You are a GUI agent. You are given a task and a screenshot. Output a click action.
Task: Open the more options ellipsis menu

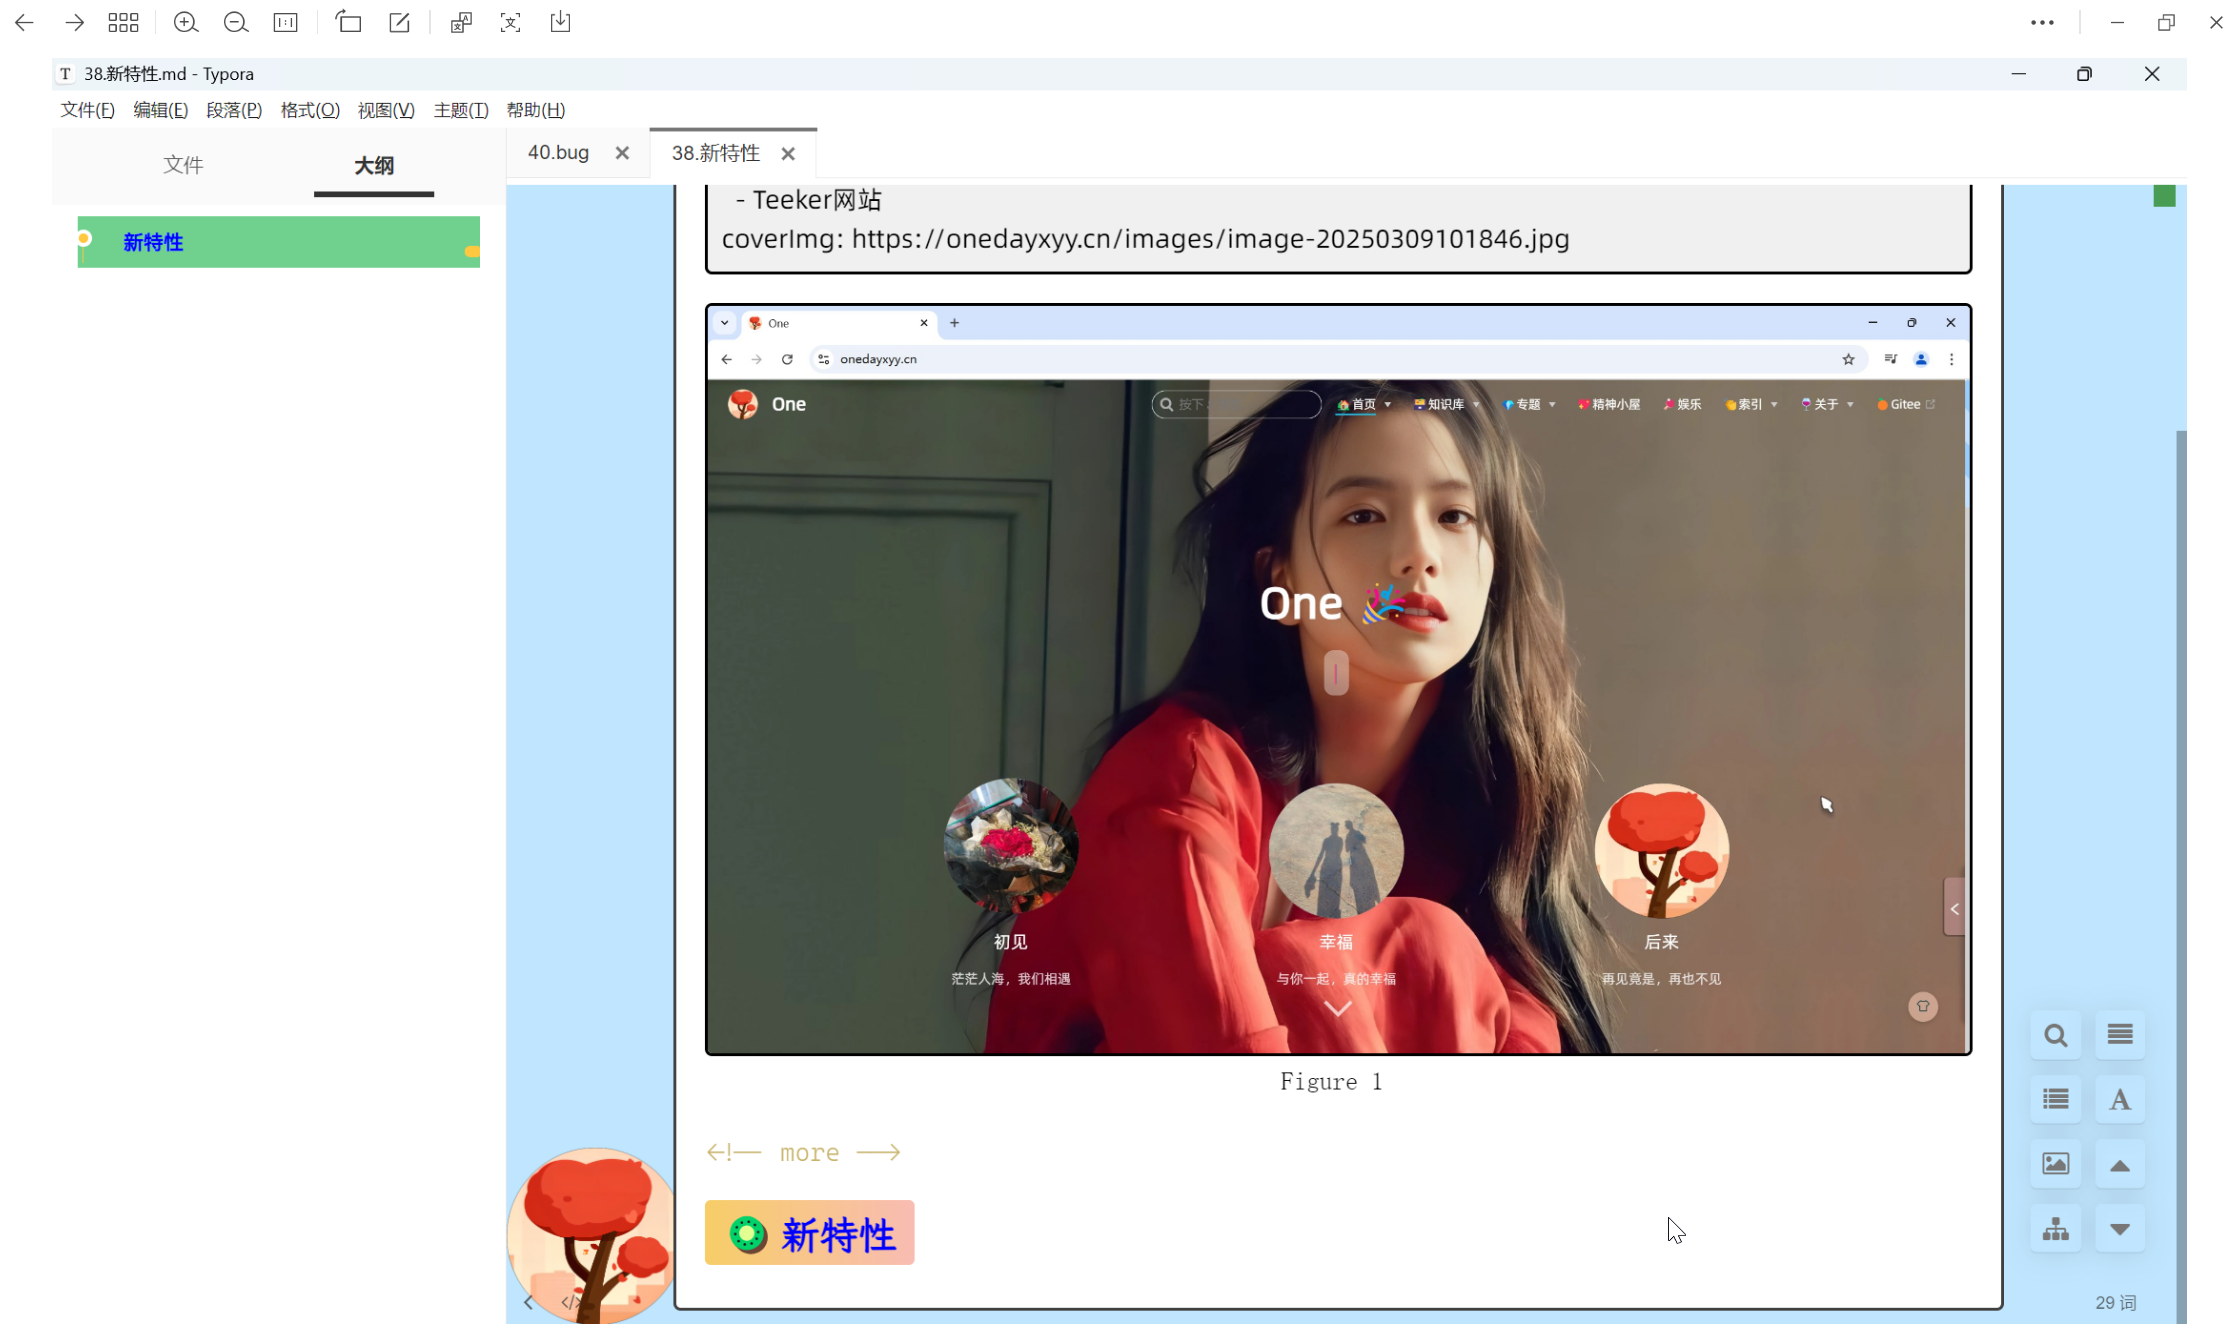2042,22
